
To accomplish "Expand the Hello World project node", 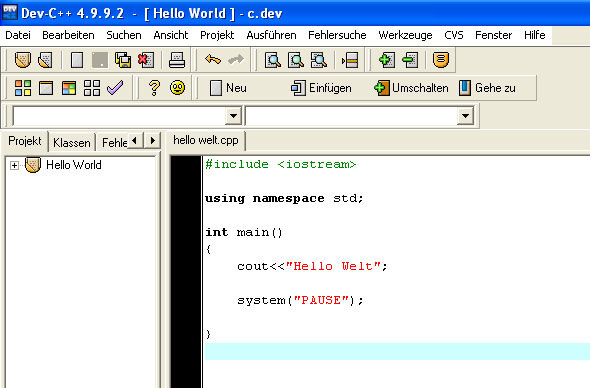I will (x=14, y=165).
